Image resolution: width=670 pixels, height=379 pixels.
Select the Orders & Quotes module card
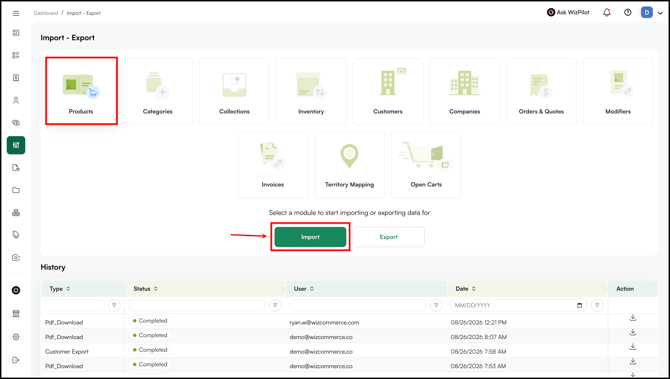541,91
